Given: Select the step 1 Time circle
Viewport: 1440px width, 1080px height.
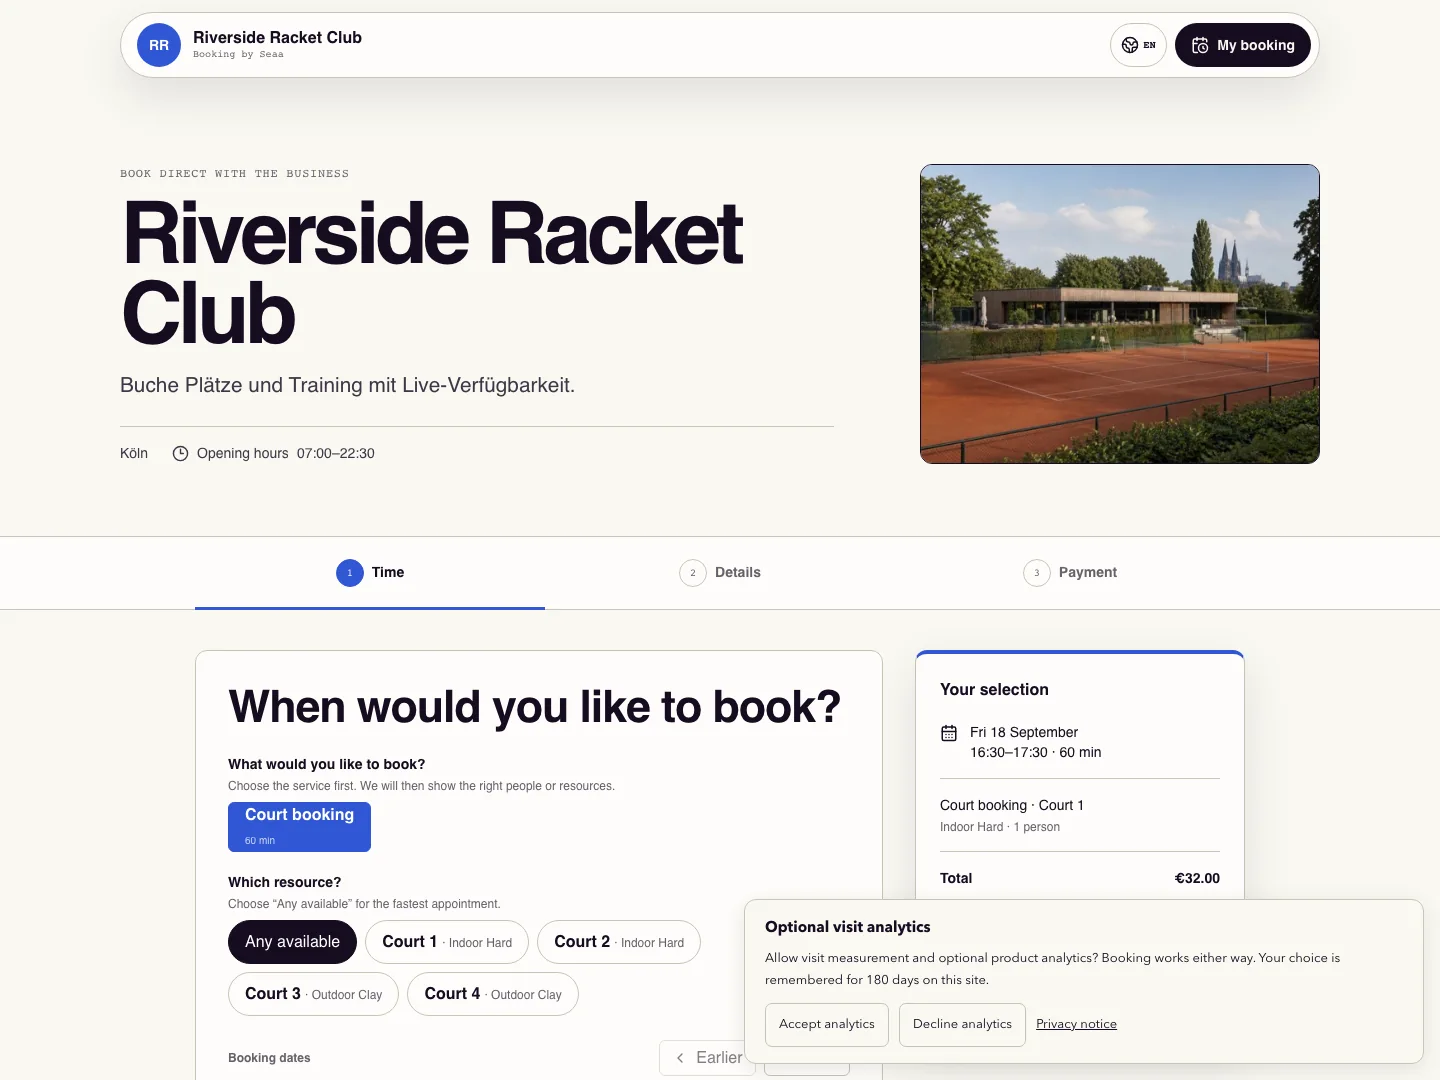Looking at the screenshot, I should click(349, 573).
